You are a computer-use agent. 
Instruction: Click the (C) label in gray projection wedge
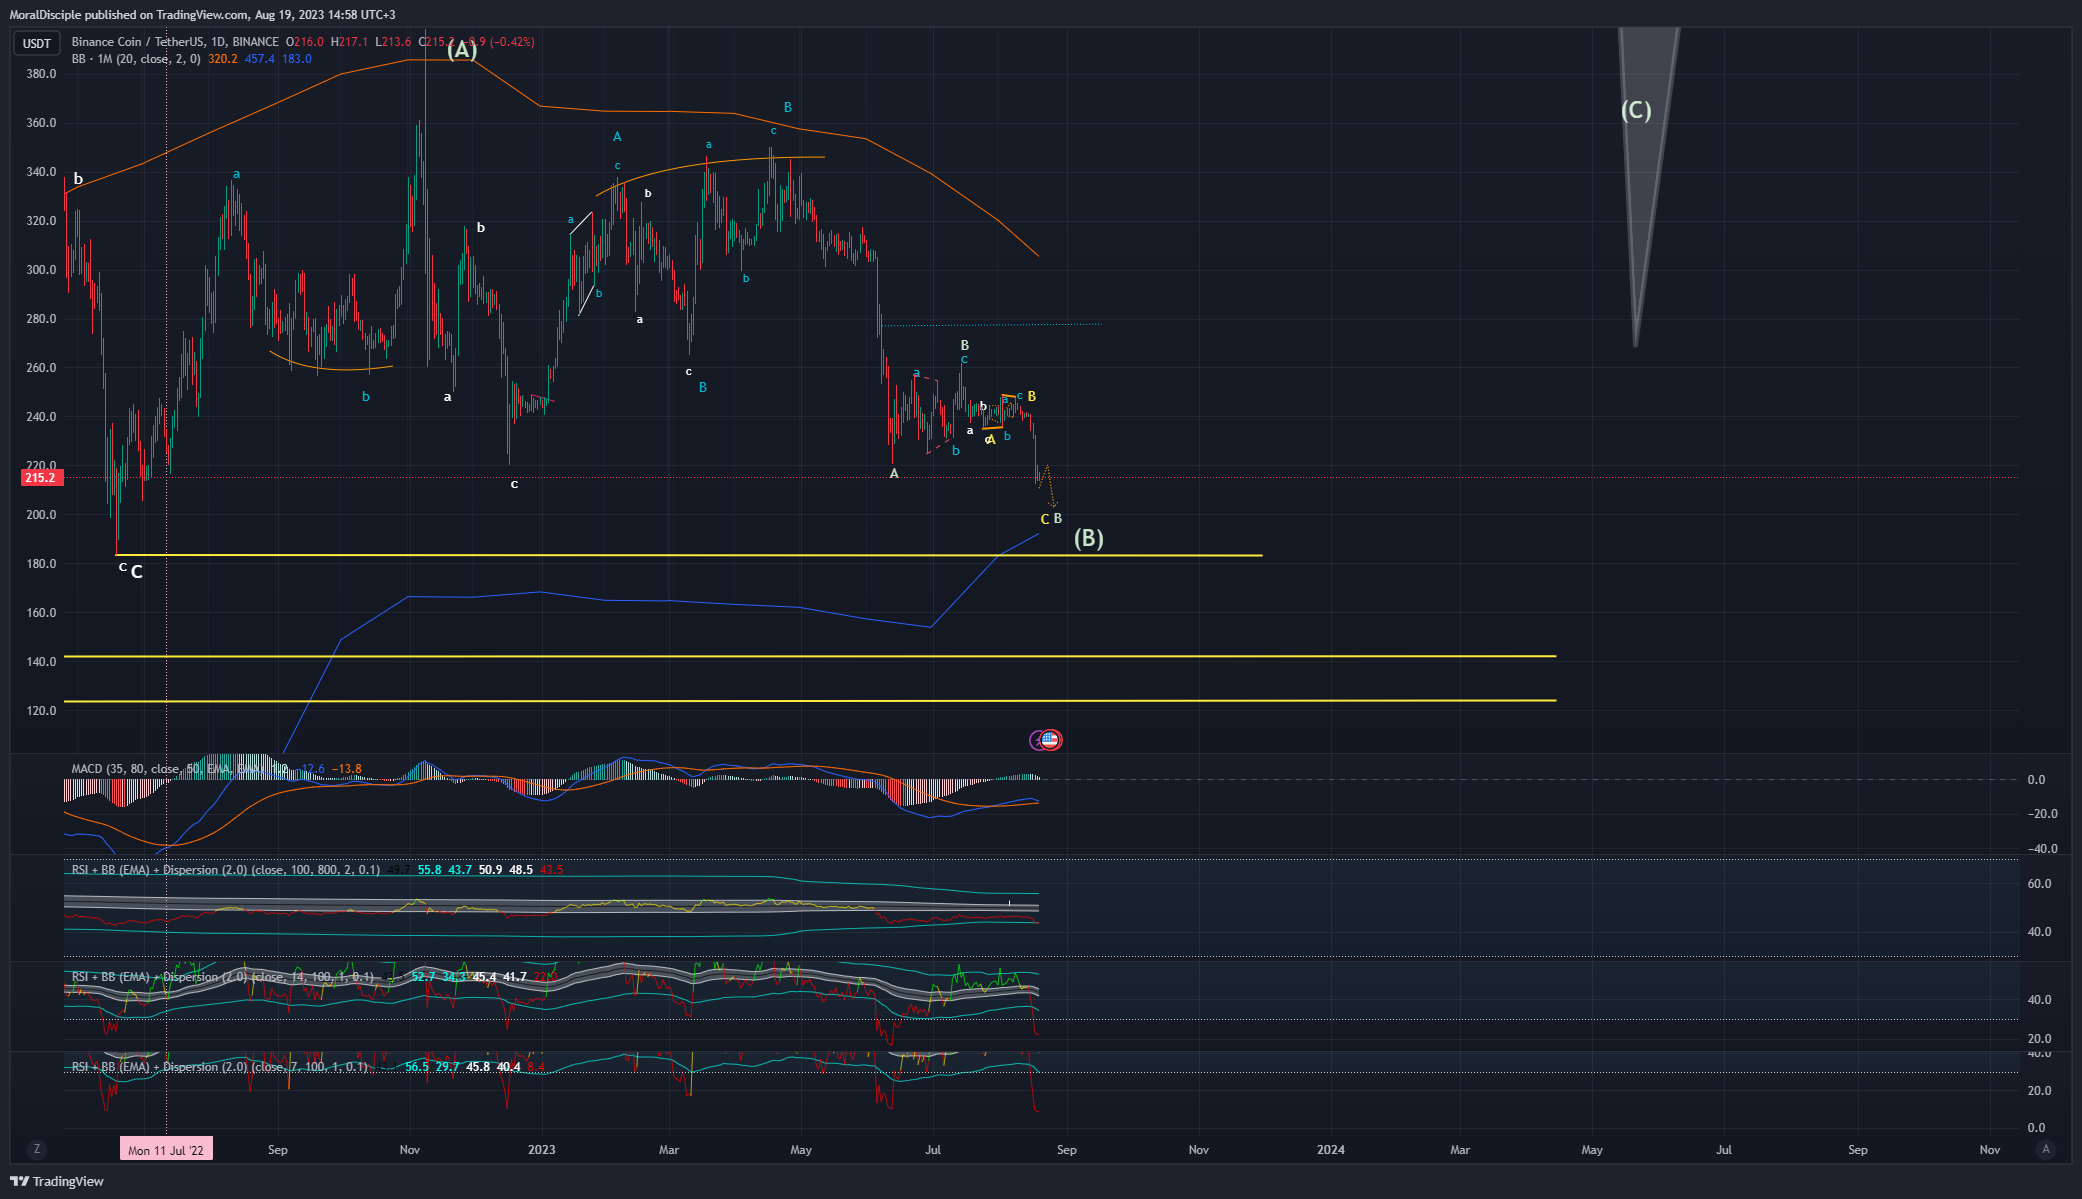pyautogui.click(x=1636, y=110)
